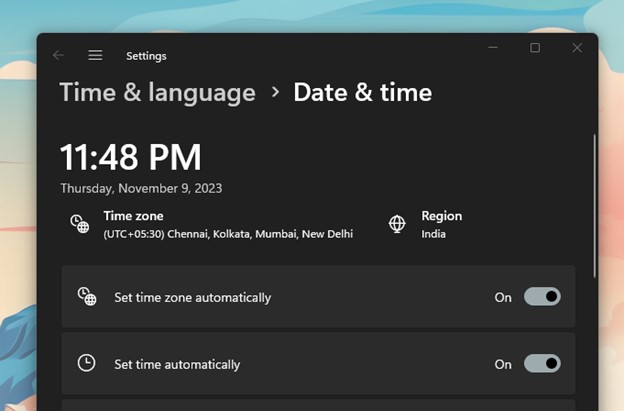Click the icon beside Set time zone automatically
The image size is (624, 411).
click(87, 297)
